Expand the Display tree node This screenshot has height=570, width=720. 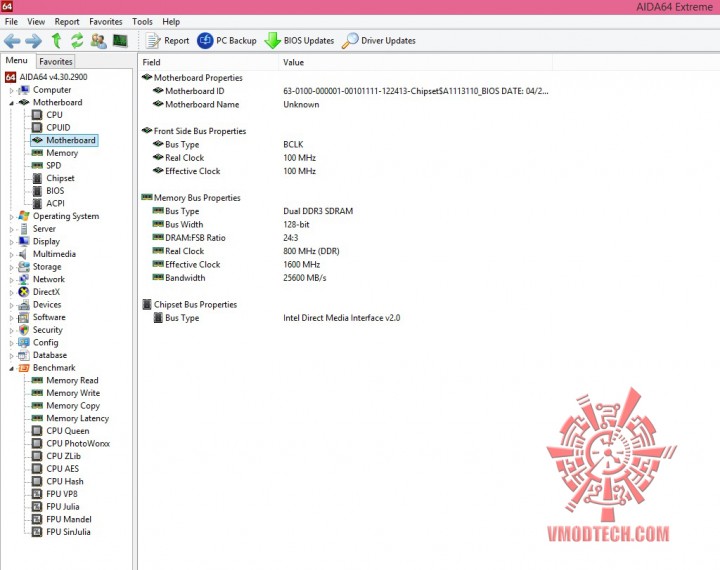click(12, 242)
